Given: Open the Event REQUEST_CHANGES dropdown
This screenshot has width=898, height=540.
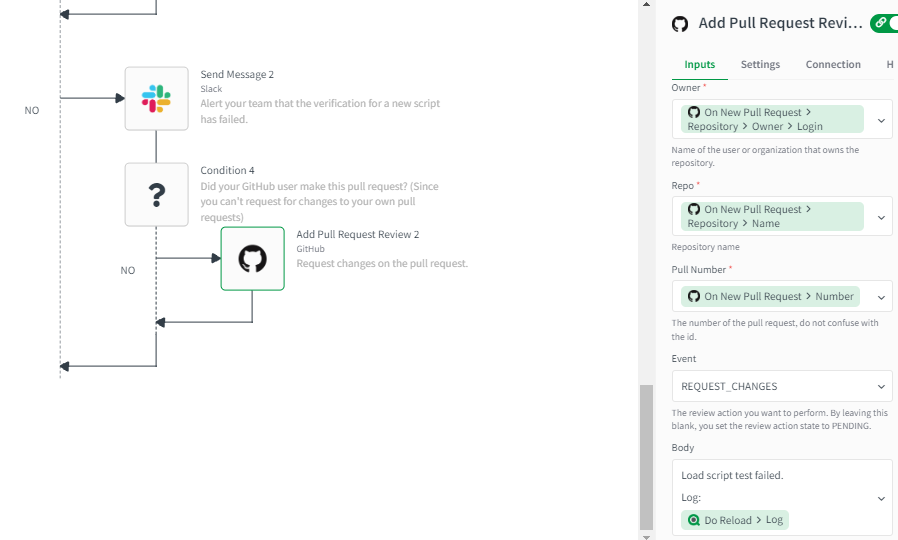Looking at the screenshot, I should click(x=881, y=386).
